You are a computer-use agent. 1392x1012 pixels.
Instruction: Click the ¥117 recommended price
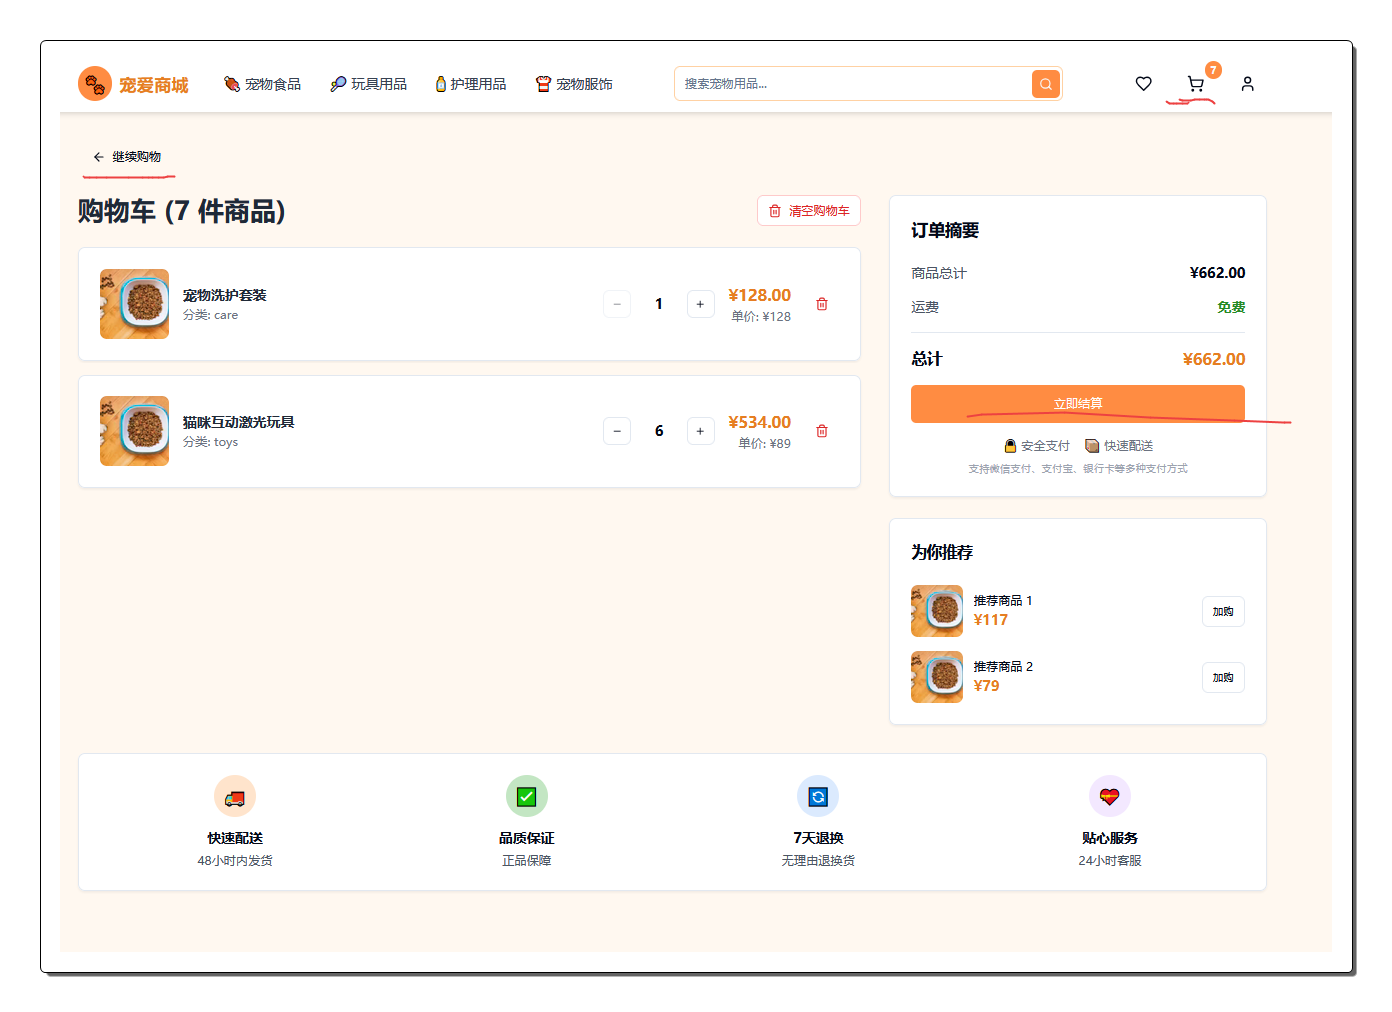click(x=991, y=620)
